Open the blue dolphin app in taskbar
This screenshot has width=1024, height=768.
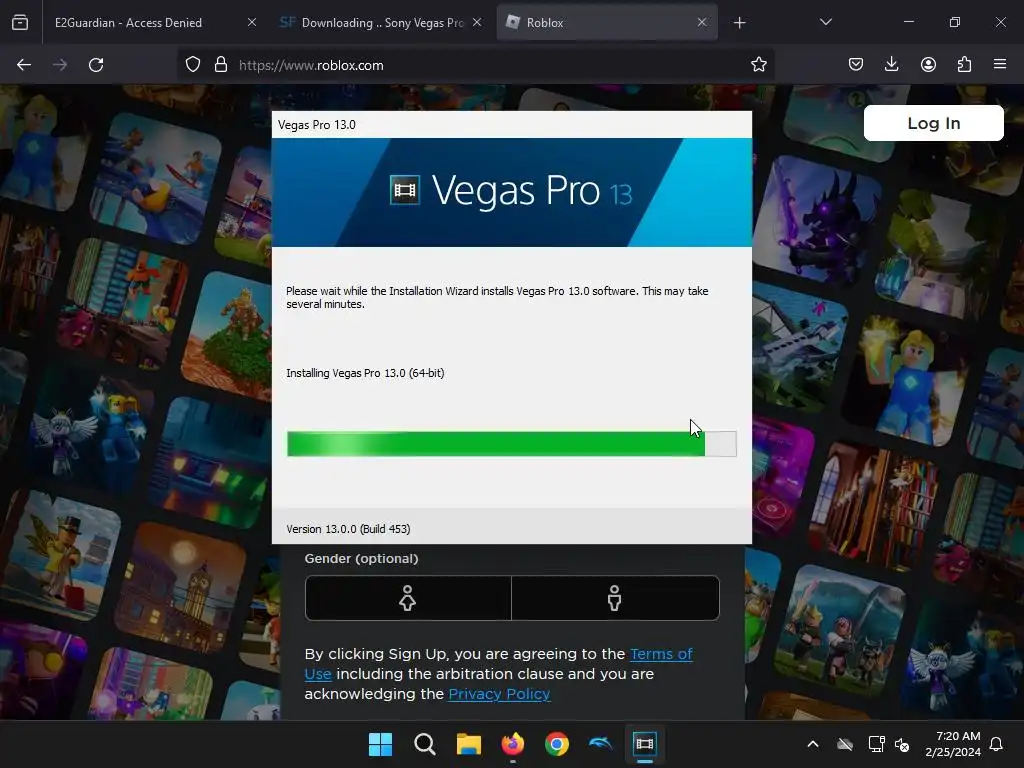[x=600, y=744]
